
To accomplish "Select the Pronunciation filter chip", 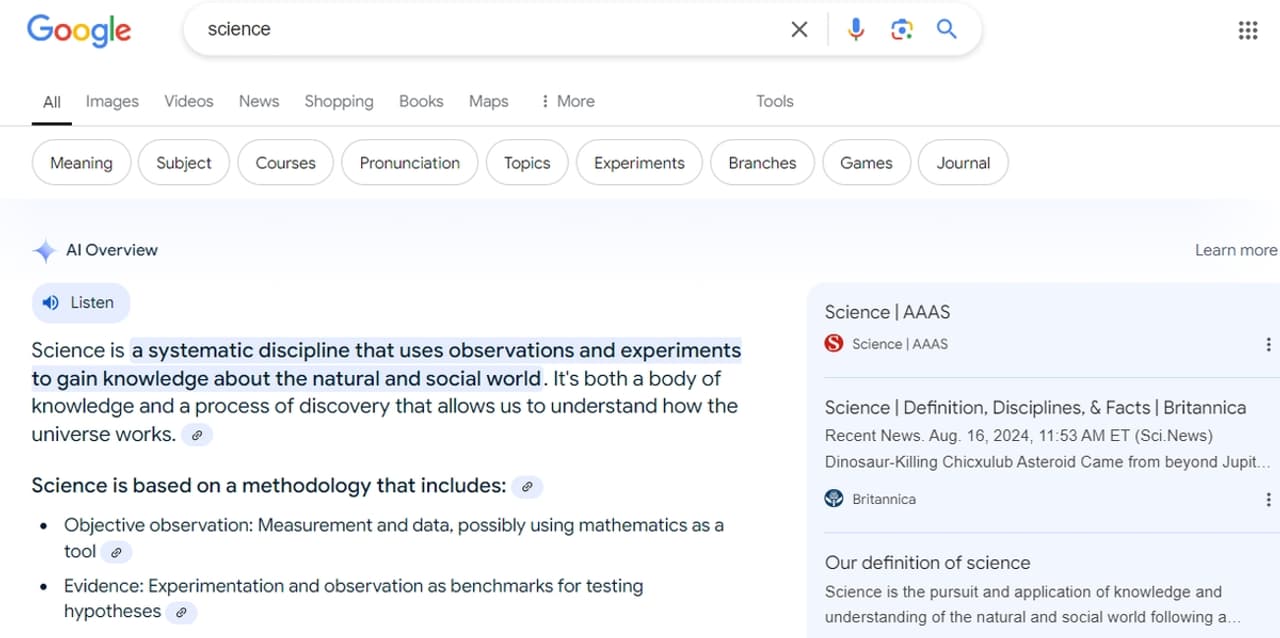I will pyautogui.click(x=410, y=163).
